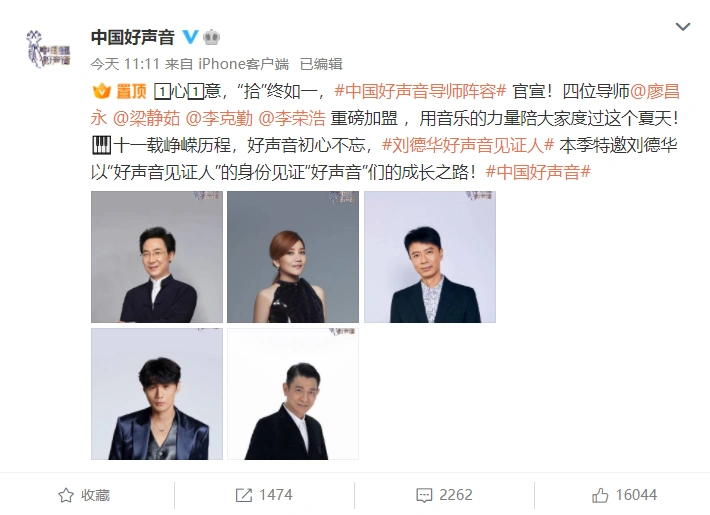Image resolution: width=710 pixels, height=515 pixels.
Task: Like the post with thumbs-up icon
Action: [x=600, y=495]
